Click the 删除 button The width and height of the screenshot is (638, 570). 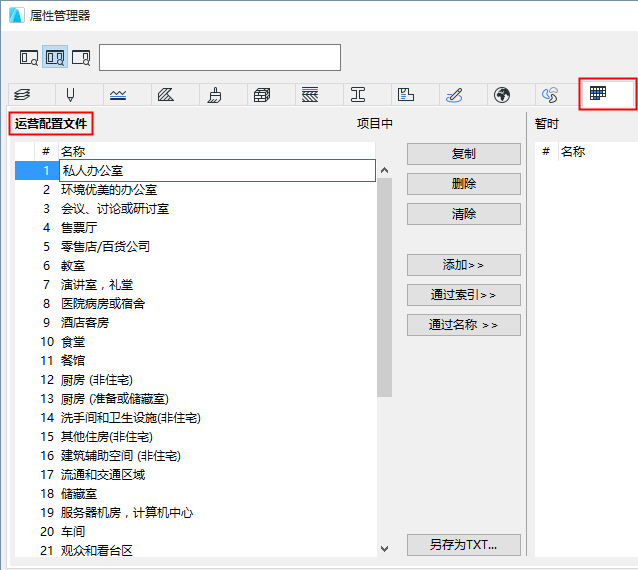pos(463,184)
